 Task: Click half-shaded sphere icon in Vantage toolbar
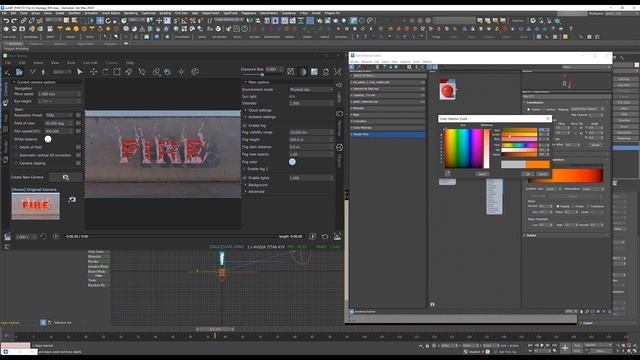(302, 72)
